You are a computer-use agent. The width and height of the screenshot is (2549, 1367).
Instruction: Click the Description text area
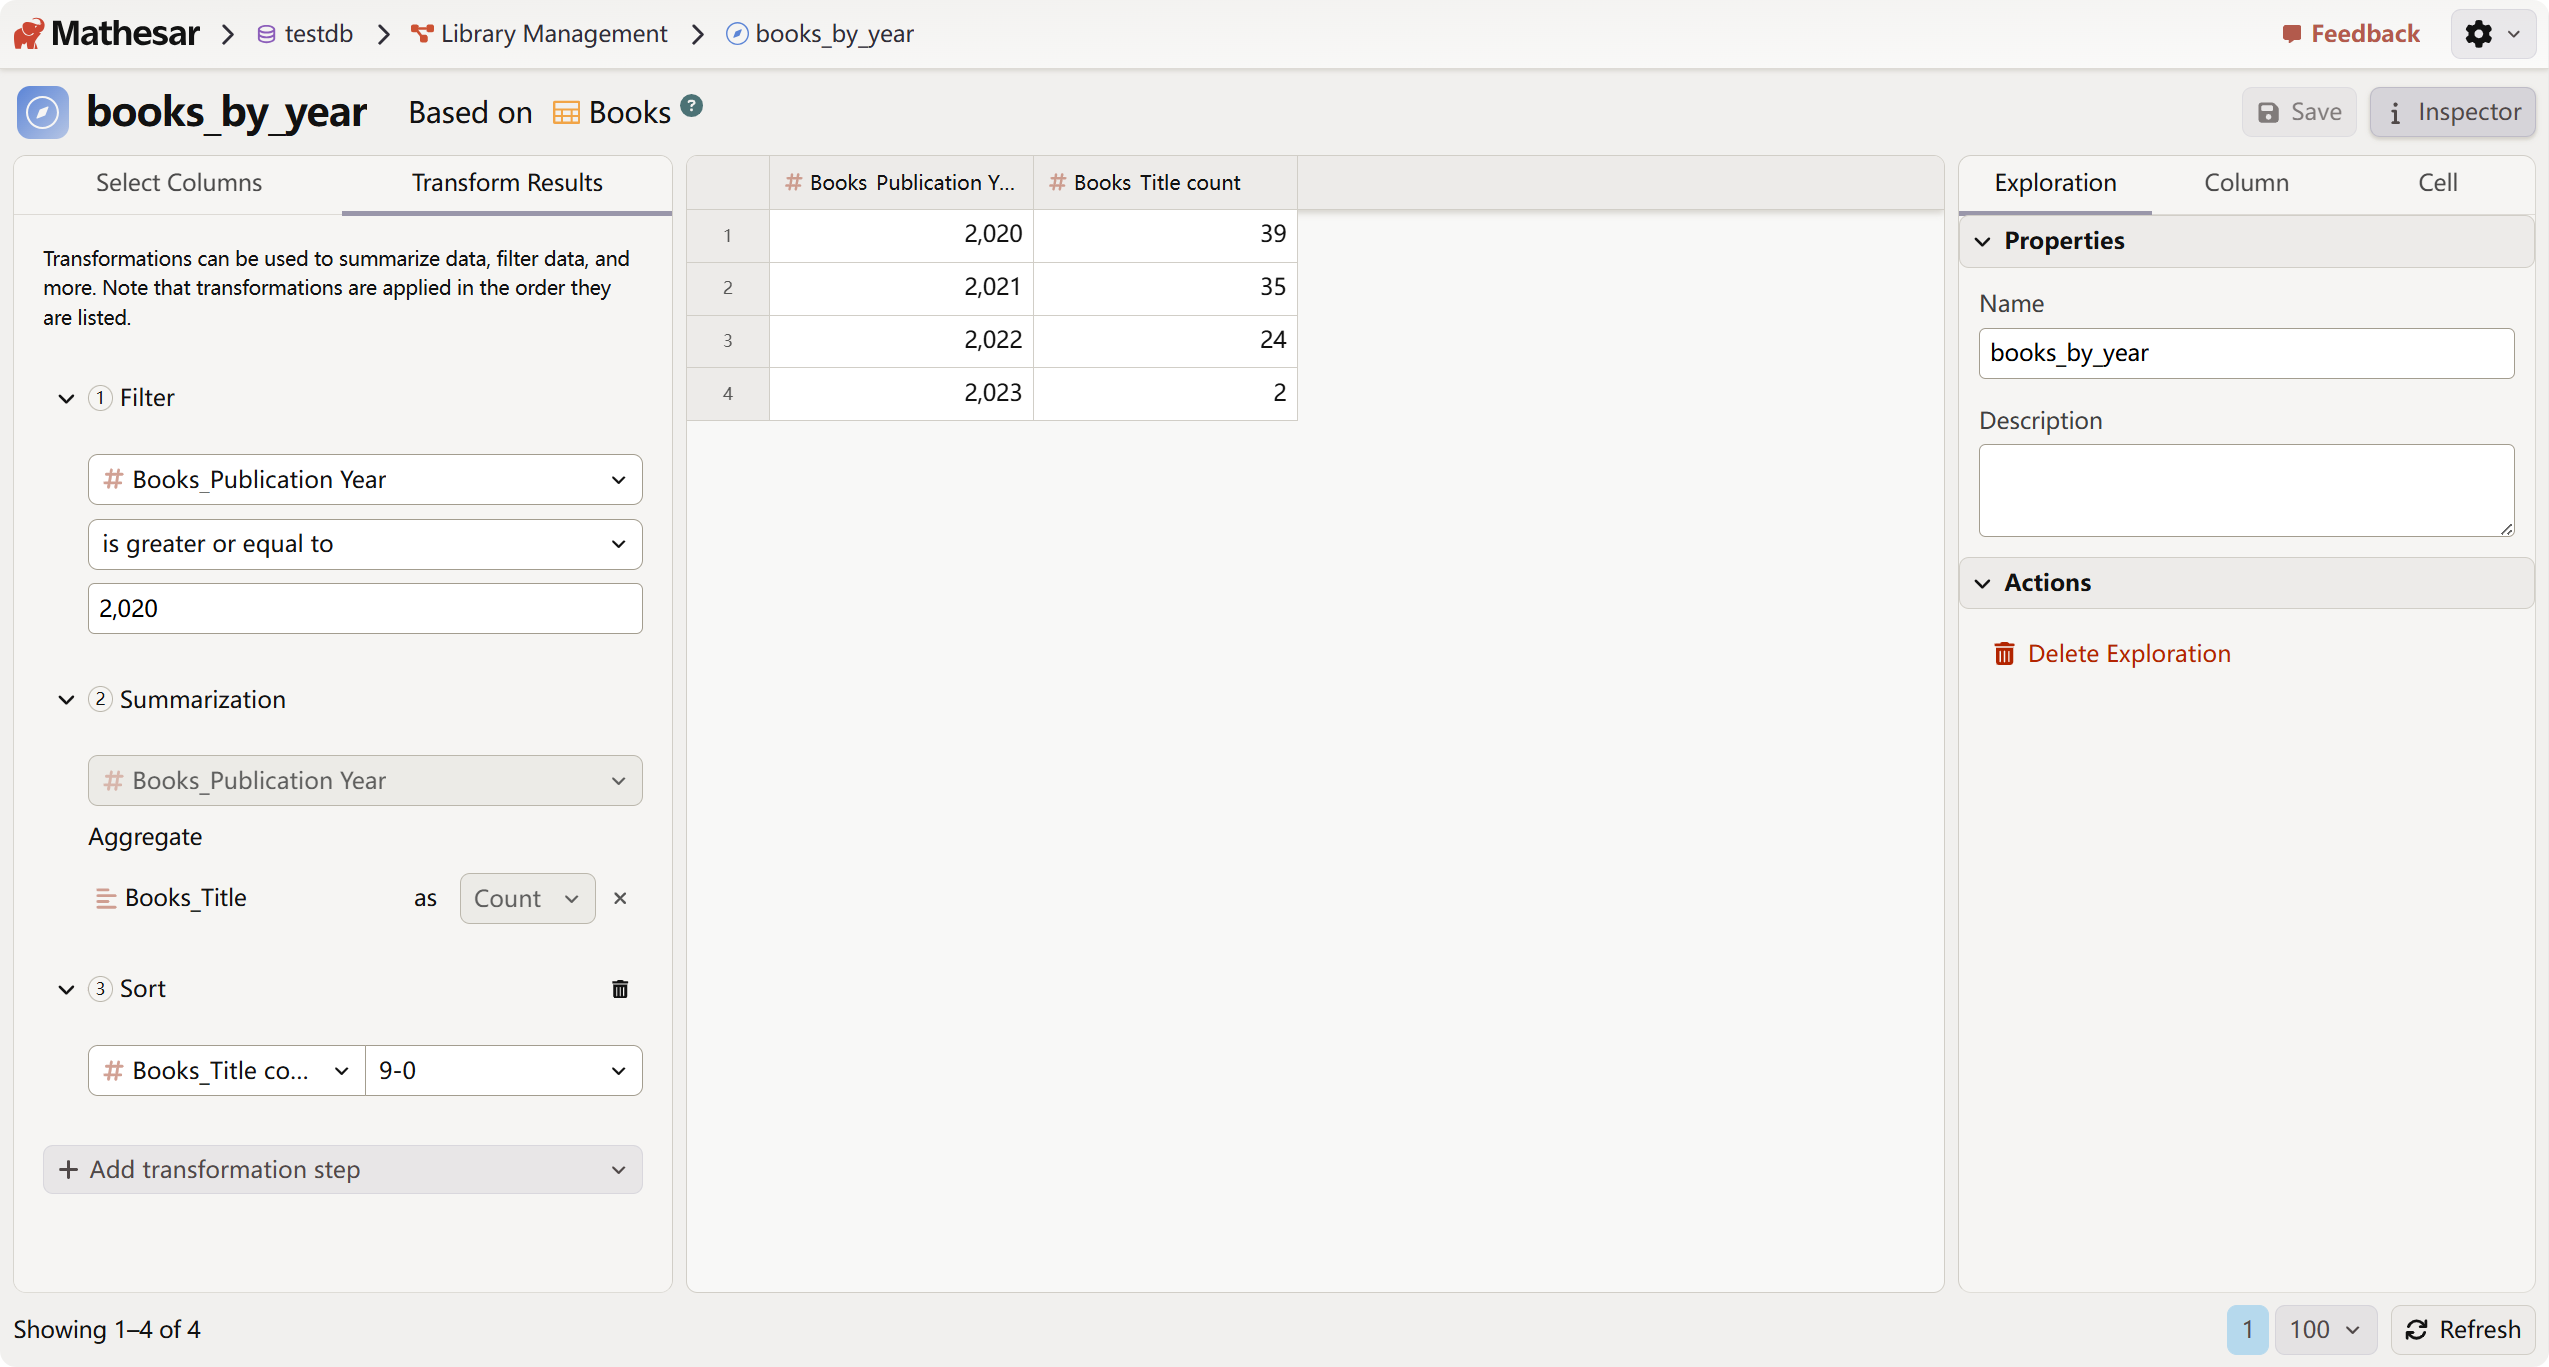point(2245,490)
